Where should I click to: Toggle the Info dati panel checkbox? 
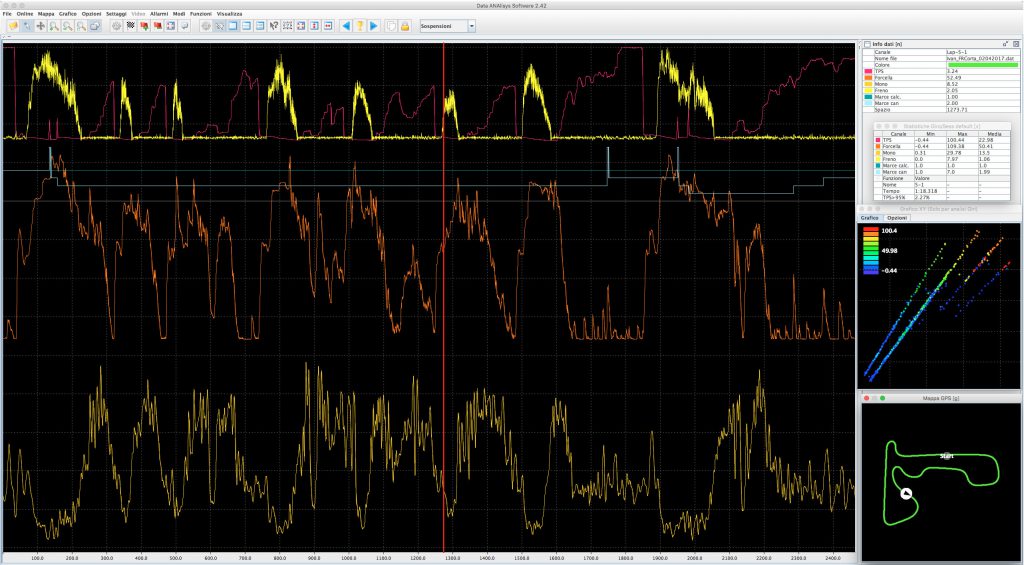(867, 44)
